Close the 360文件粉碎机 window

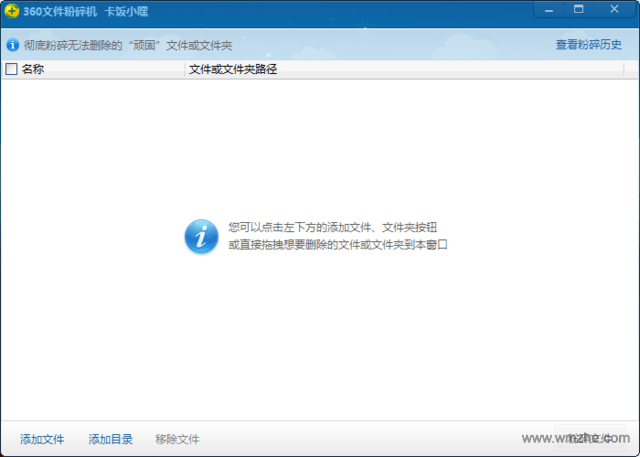pos(614,9)
